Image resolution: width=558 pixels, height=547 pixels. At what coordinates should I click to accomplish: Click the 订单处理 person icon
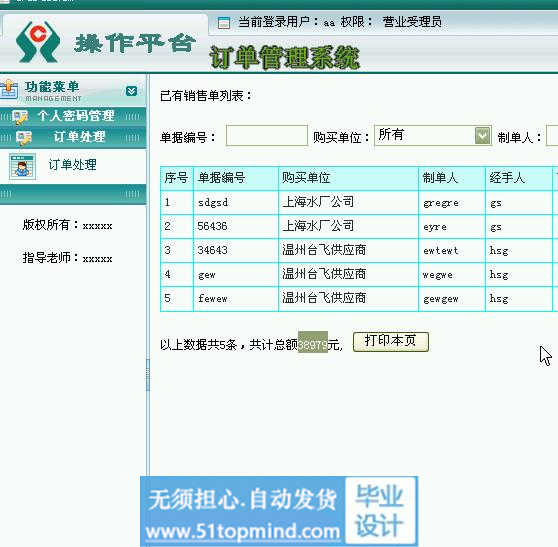(22, 167)
